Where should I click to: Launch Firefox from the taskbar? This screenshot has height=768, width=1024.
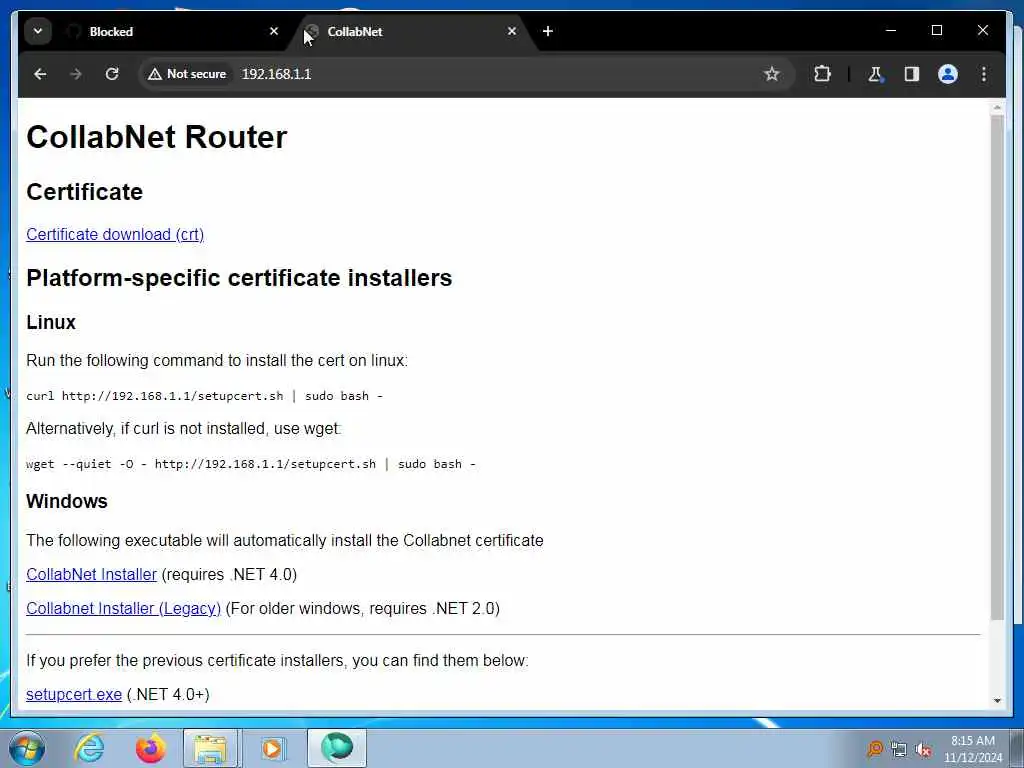(x=150, y=748)
